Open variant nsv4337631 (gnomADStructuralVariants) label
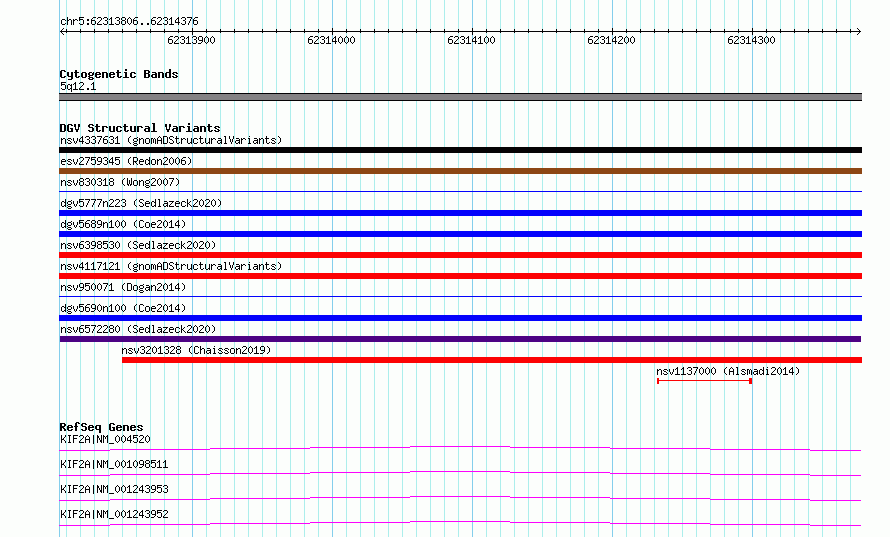The width and height of the screenshot is (890, 537). pos(171,140)
